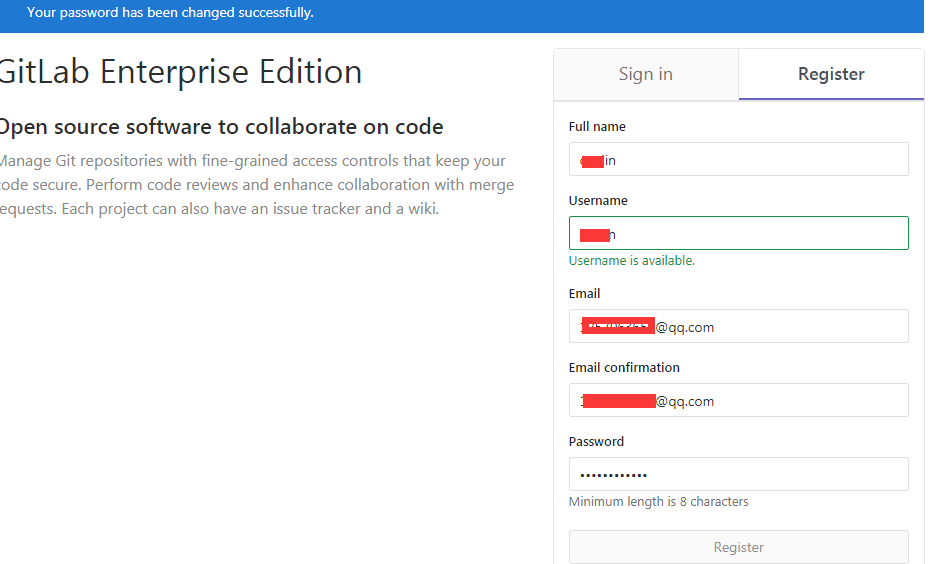This screenshot has height=564, width=949.
Task: Click the 'Username' field label
Action: tap(598, 200)
